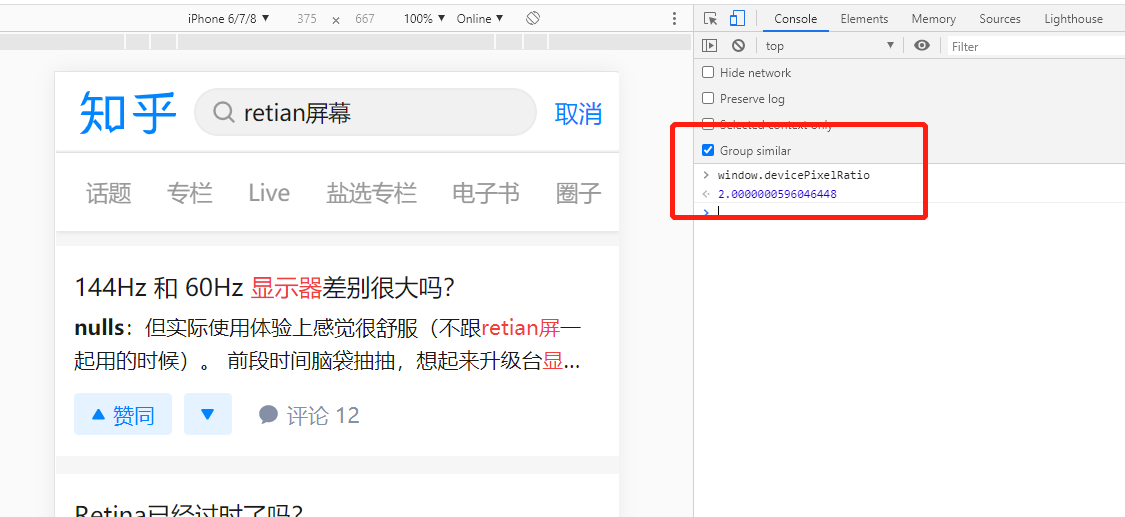This screenshot has width=1125, height=517.
Task: Click the 取消 cancel link
Action: [x=578, y=113]
